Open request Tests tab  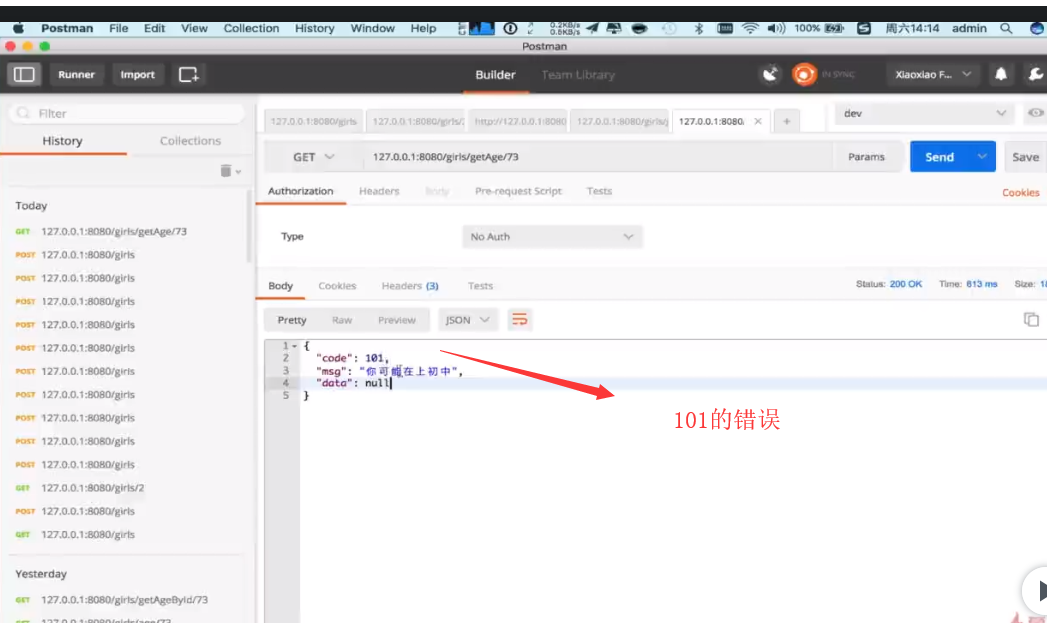point(599,191)
